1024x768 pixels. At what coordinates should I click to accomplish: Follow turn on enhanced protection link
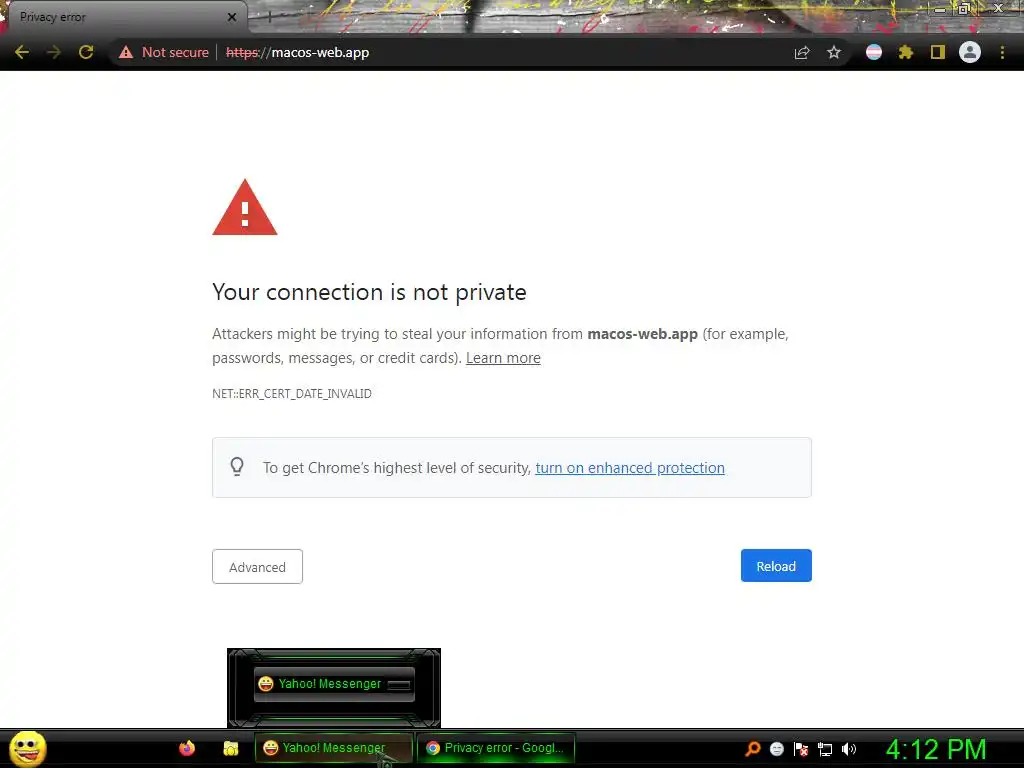coord(630,468)
